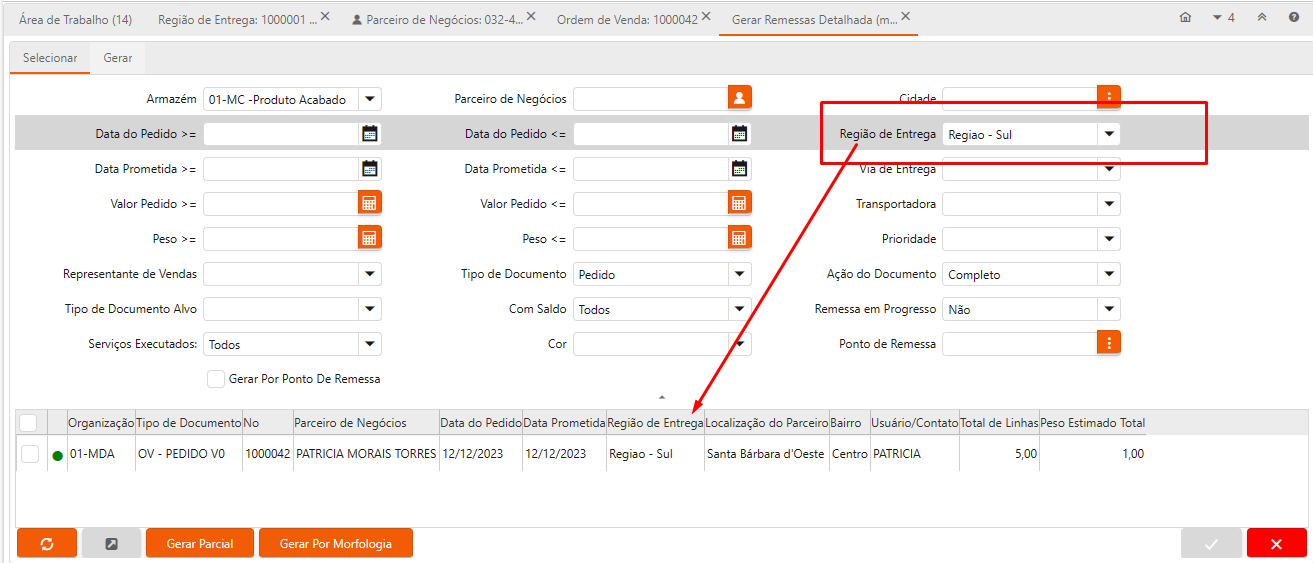This screenshot has width=1313, height=563.
Task: Click the Cidade input field
Action: [x=1019, y=99]
